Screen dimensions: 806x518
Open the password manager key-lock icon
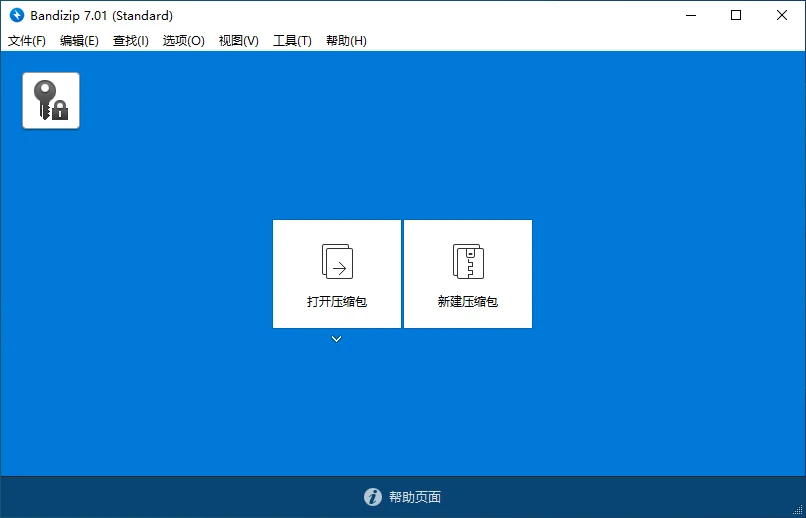click(51, 101)
